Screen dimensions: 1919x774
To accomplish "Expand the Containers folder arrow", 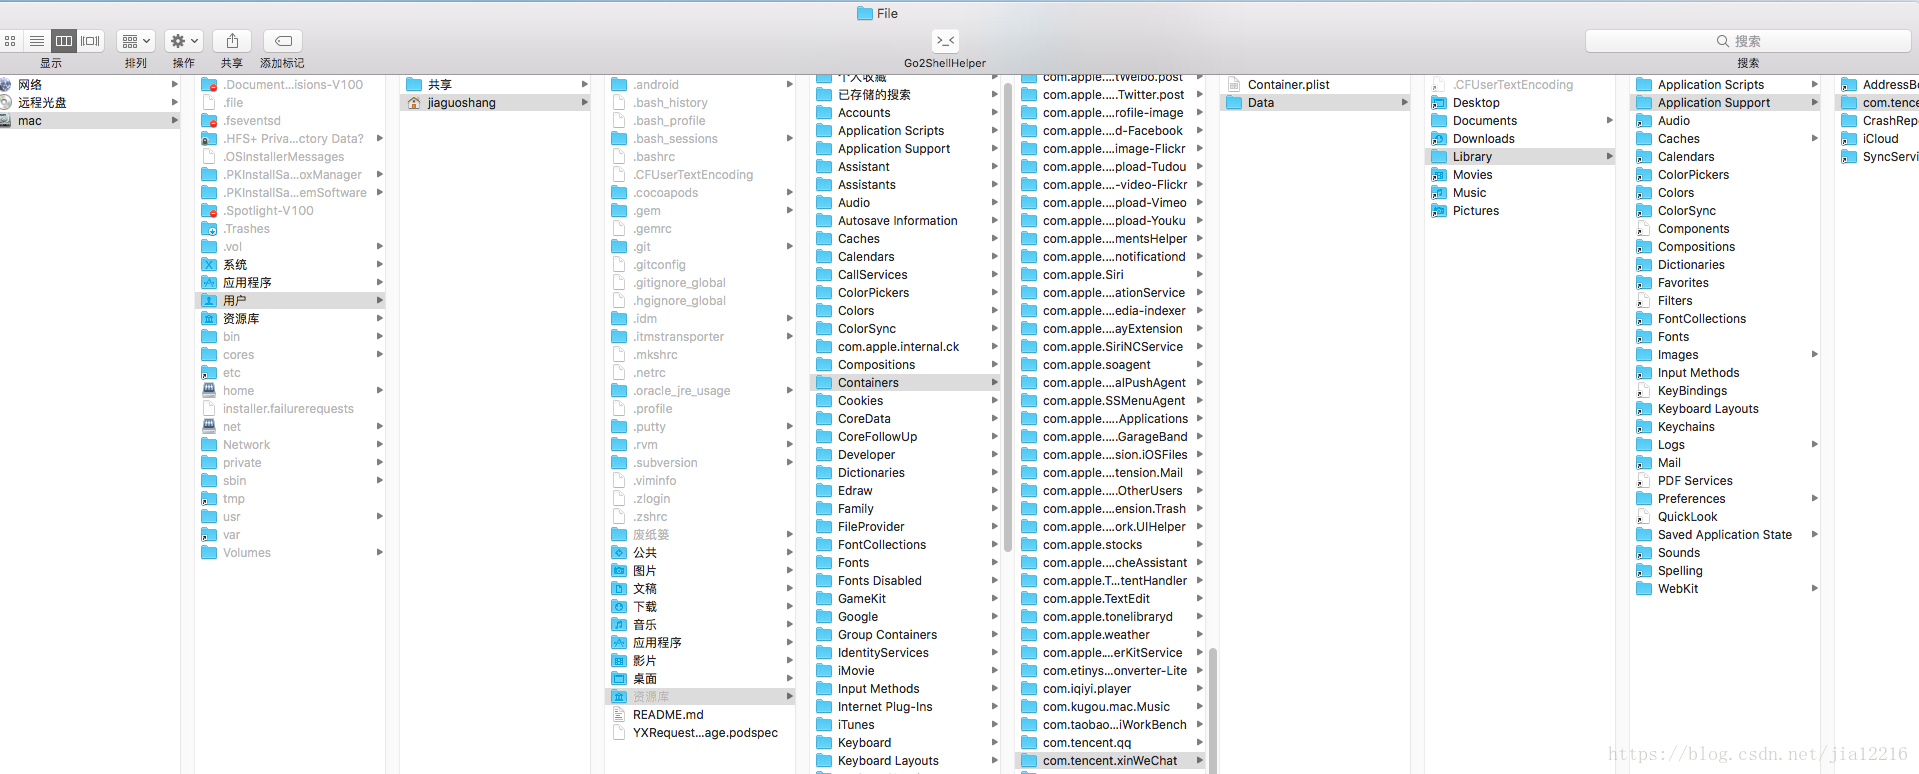I will (x=994, y=383).
